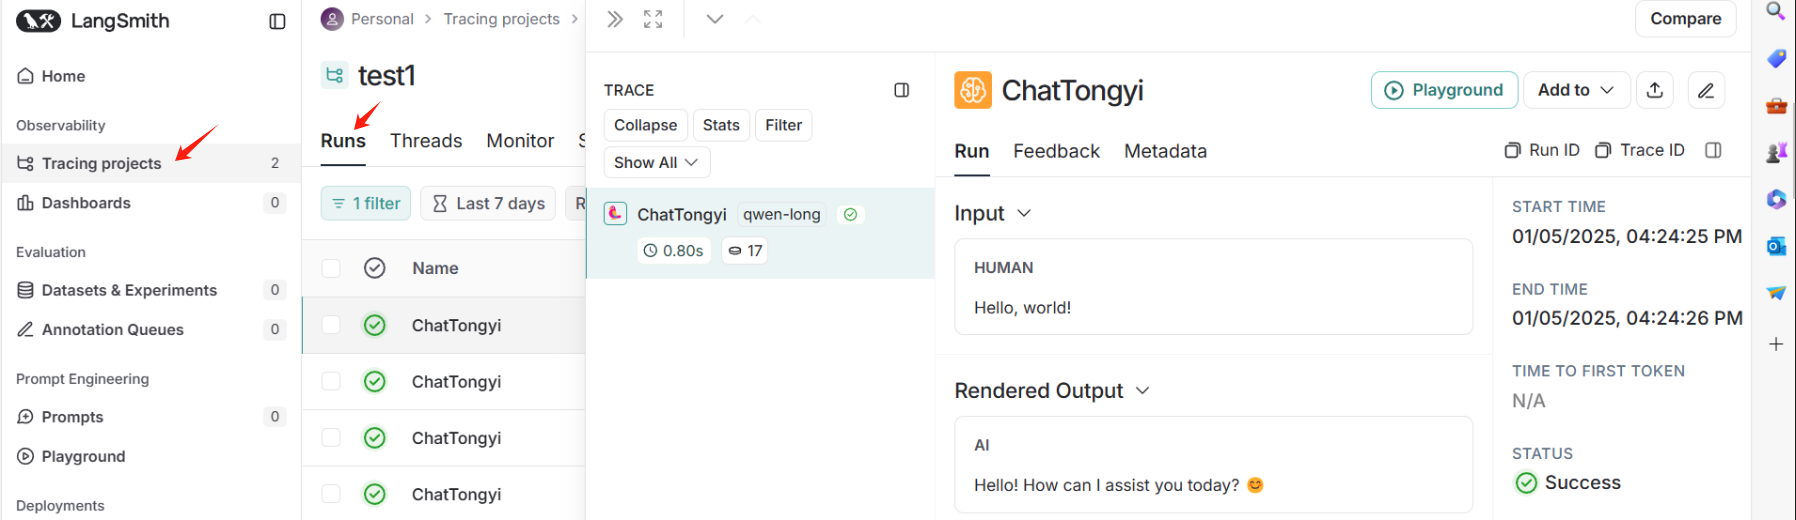
Task: Open the Show All dropdown
Action: click(x=656, y=162)
